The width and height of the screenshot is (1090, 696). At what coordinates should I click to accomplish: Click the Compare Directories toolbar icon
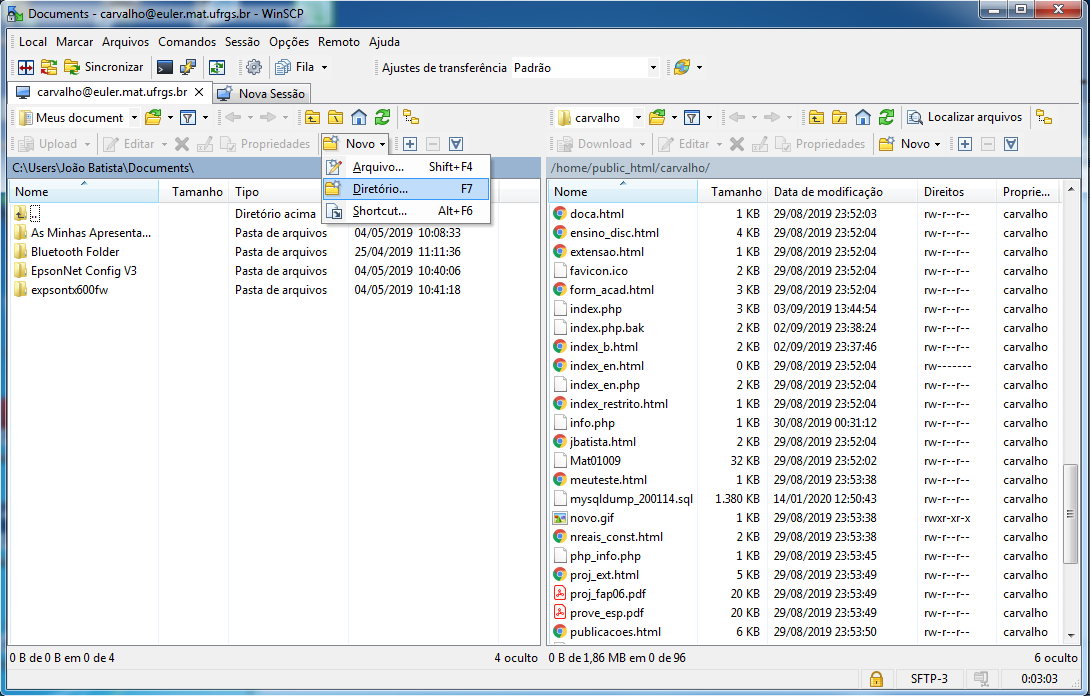(26, 67)
